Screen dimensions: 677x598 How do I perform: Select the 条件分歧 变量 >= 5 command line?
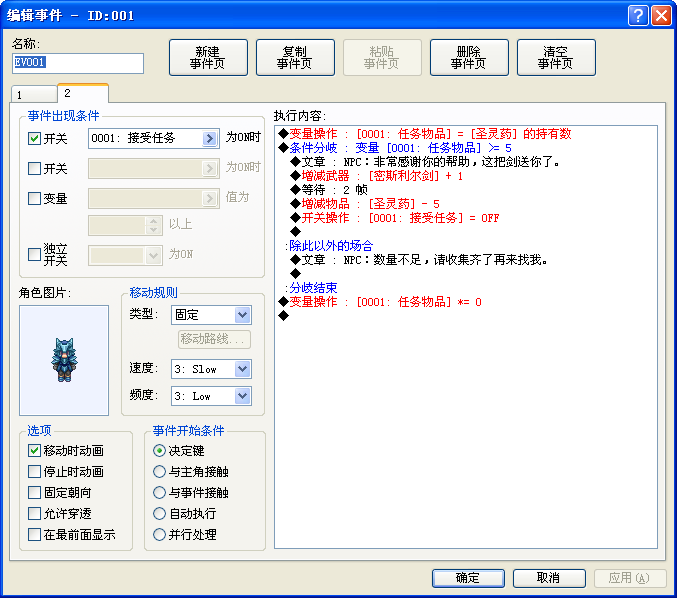click(x=395, y=148)
